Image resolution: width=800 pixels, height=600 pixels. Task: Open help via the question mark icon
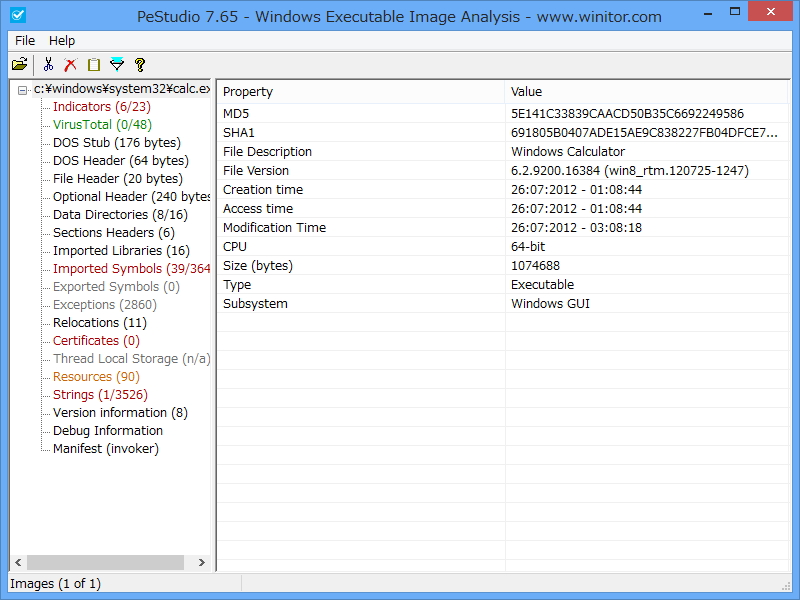[x=141, y=64]
